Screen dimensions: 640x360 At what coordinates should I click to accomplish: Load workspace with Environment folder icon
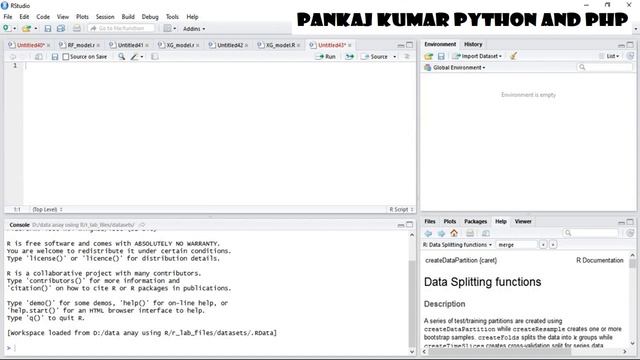(x=428, y=56)
